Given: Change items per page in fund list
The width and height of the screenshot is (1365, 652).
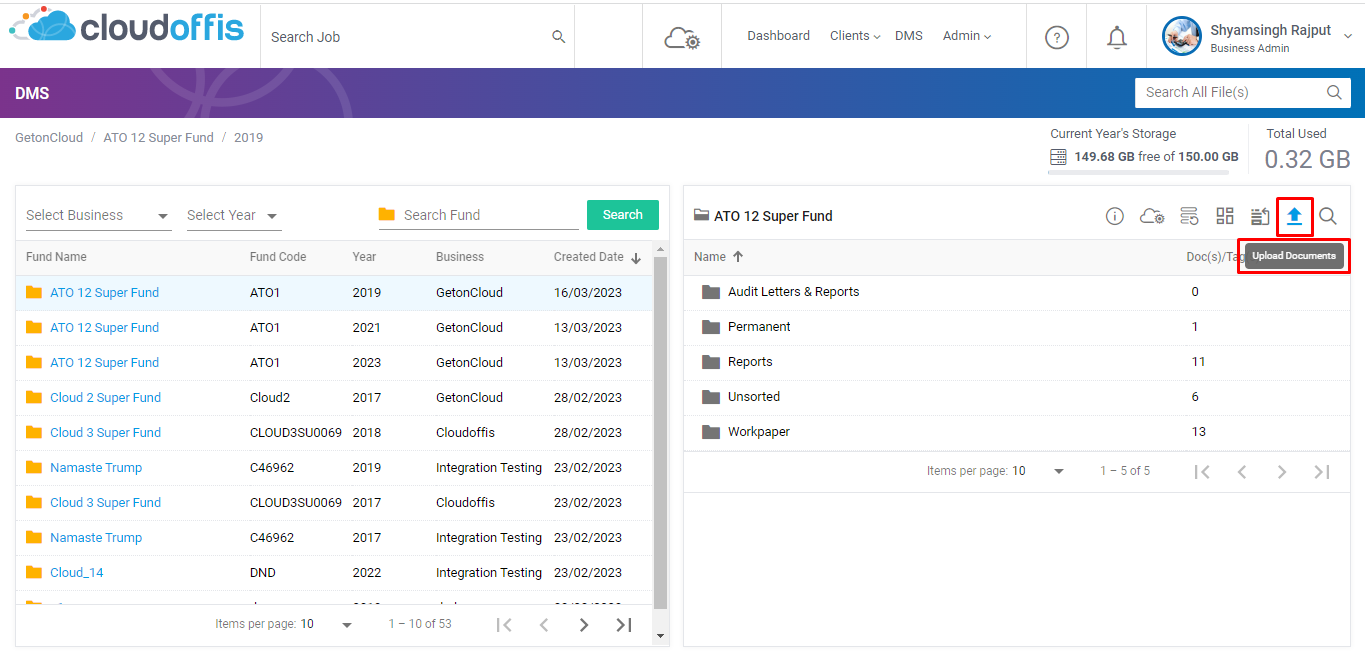Looking at the screenshot, I should 327,624.
